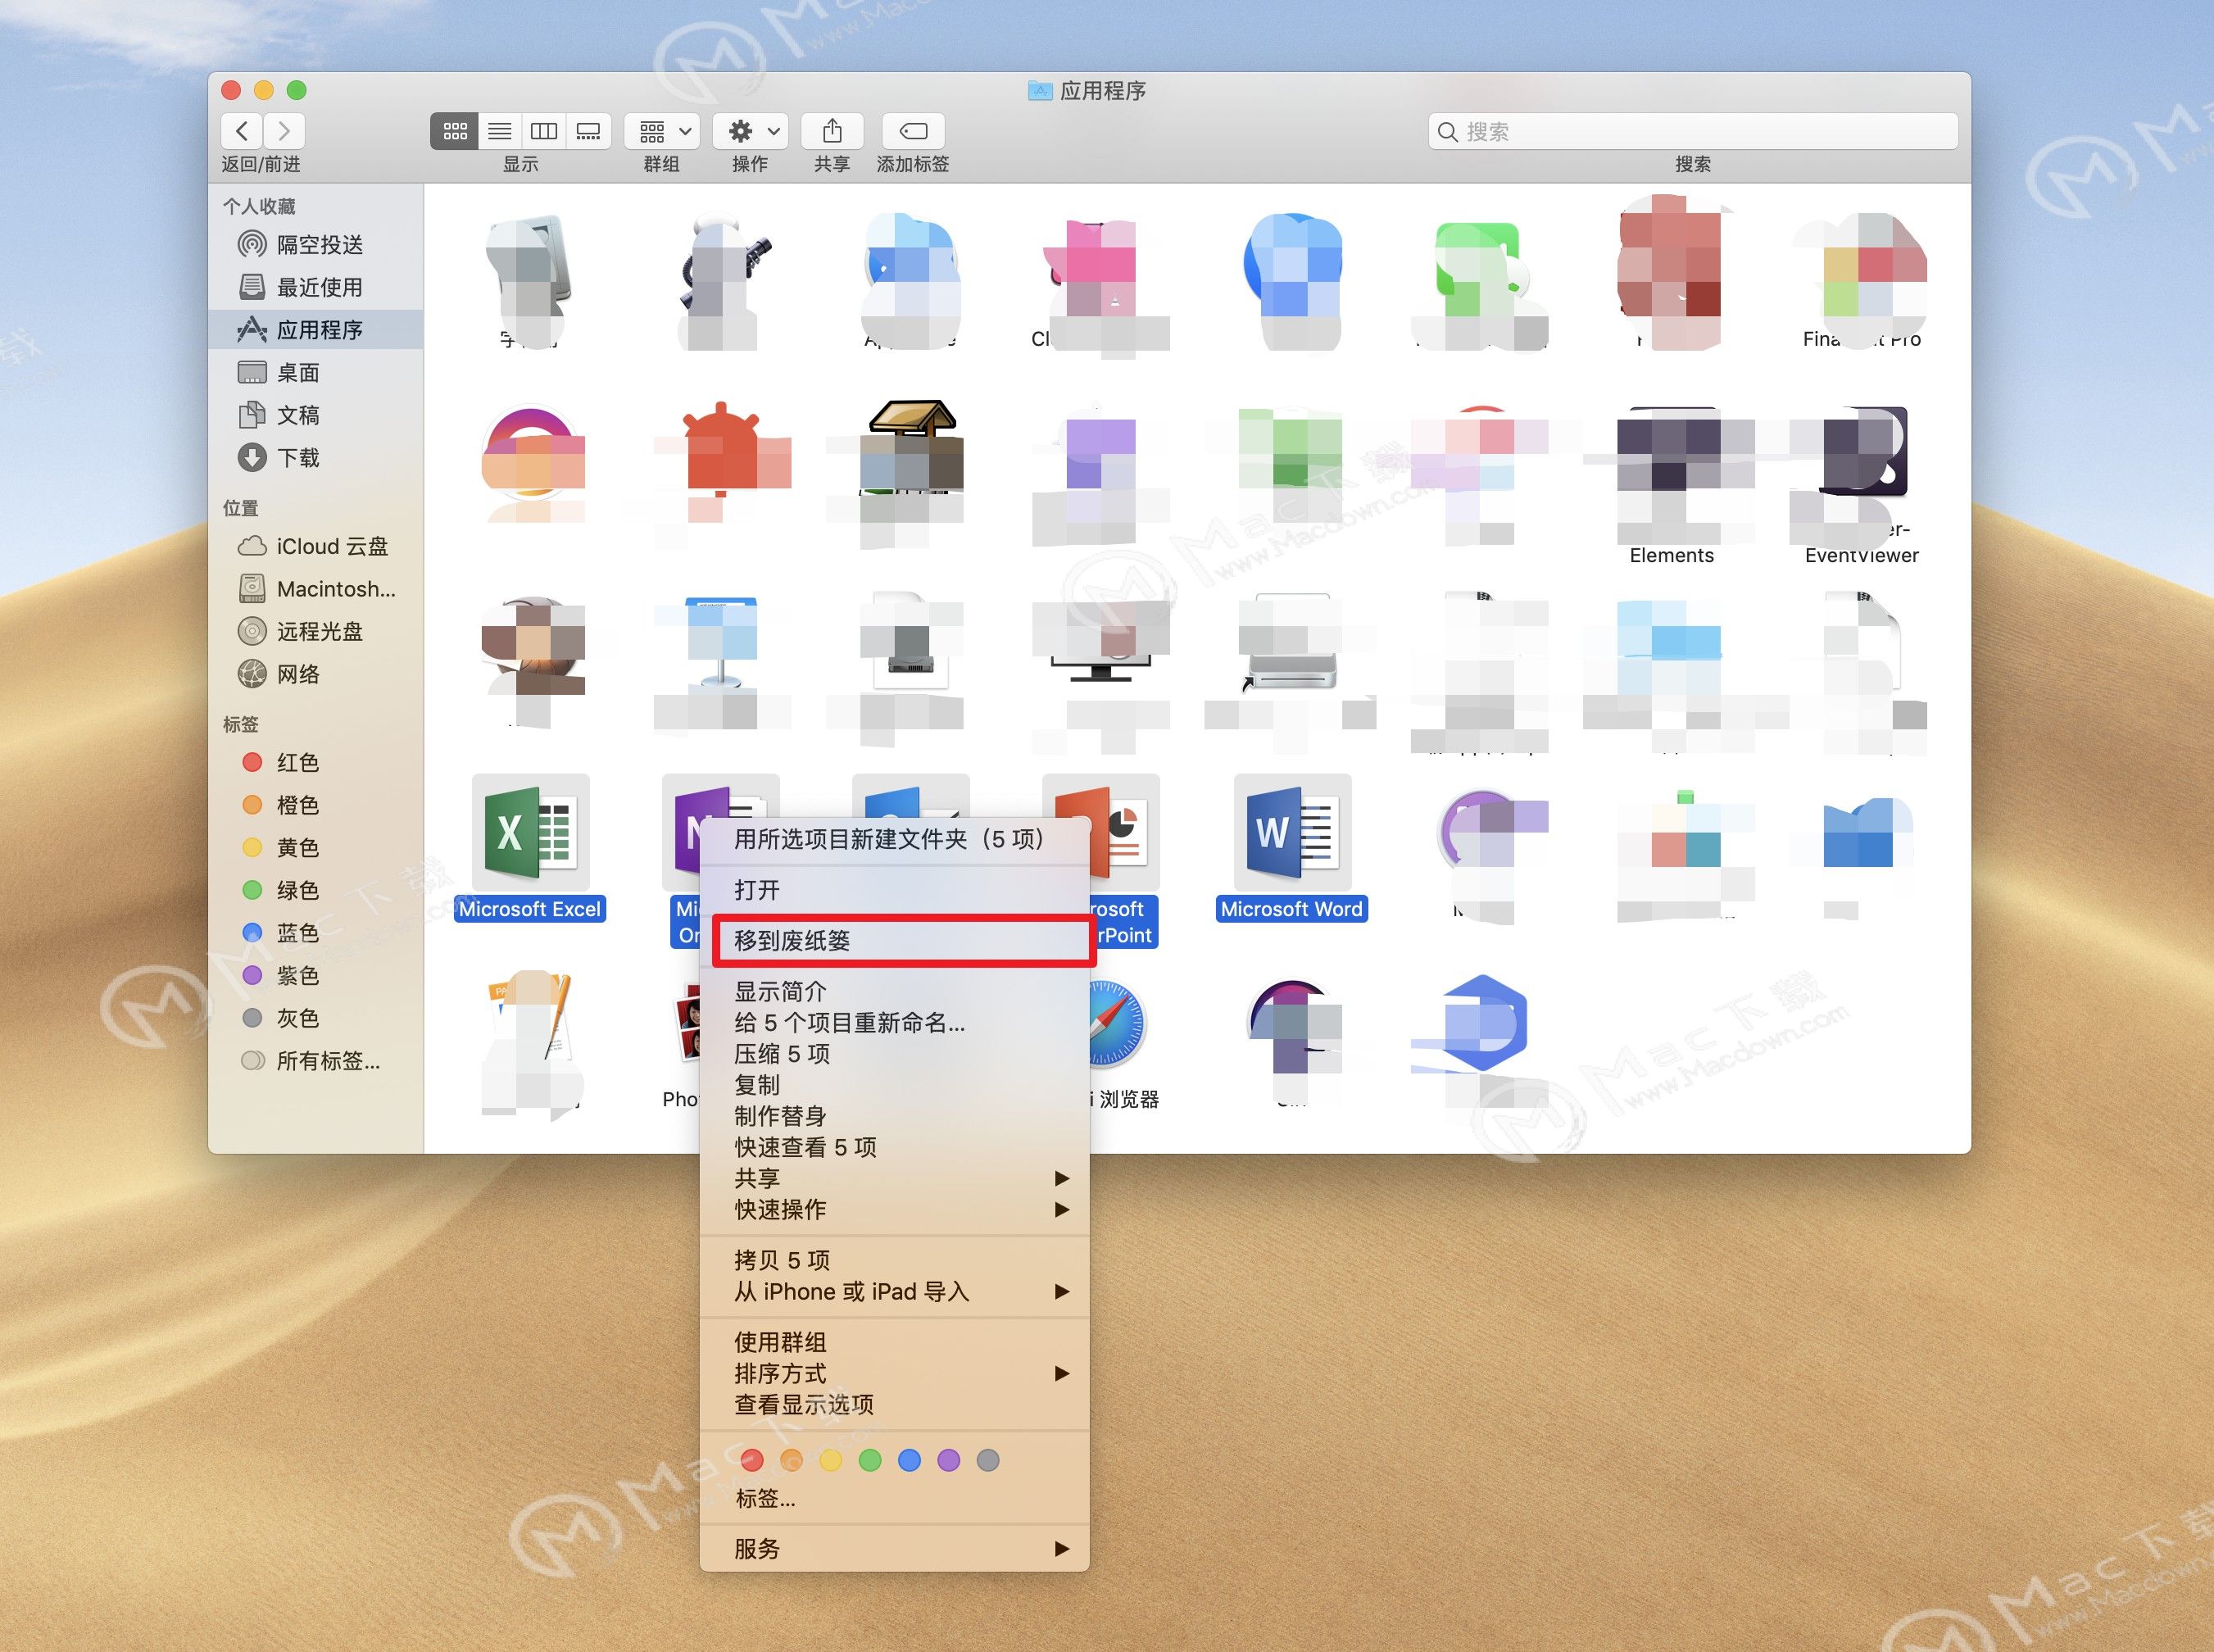This screenshot has height=1652, width=2214.
Task: Apply red tag dot in context menu
Action: click(752, 1460)
